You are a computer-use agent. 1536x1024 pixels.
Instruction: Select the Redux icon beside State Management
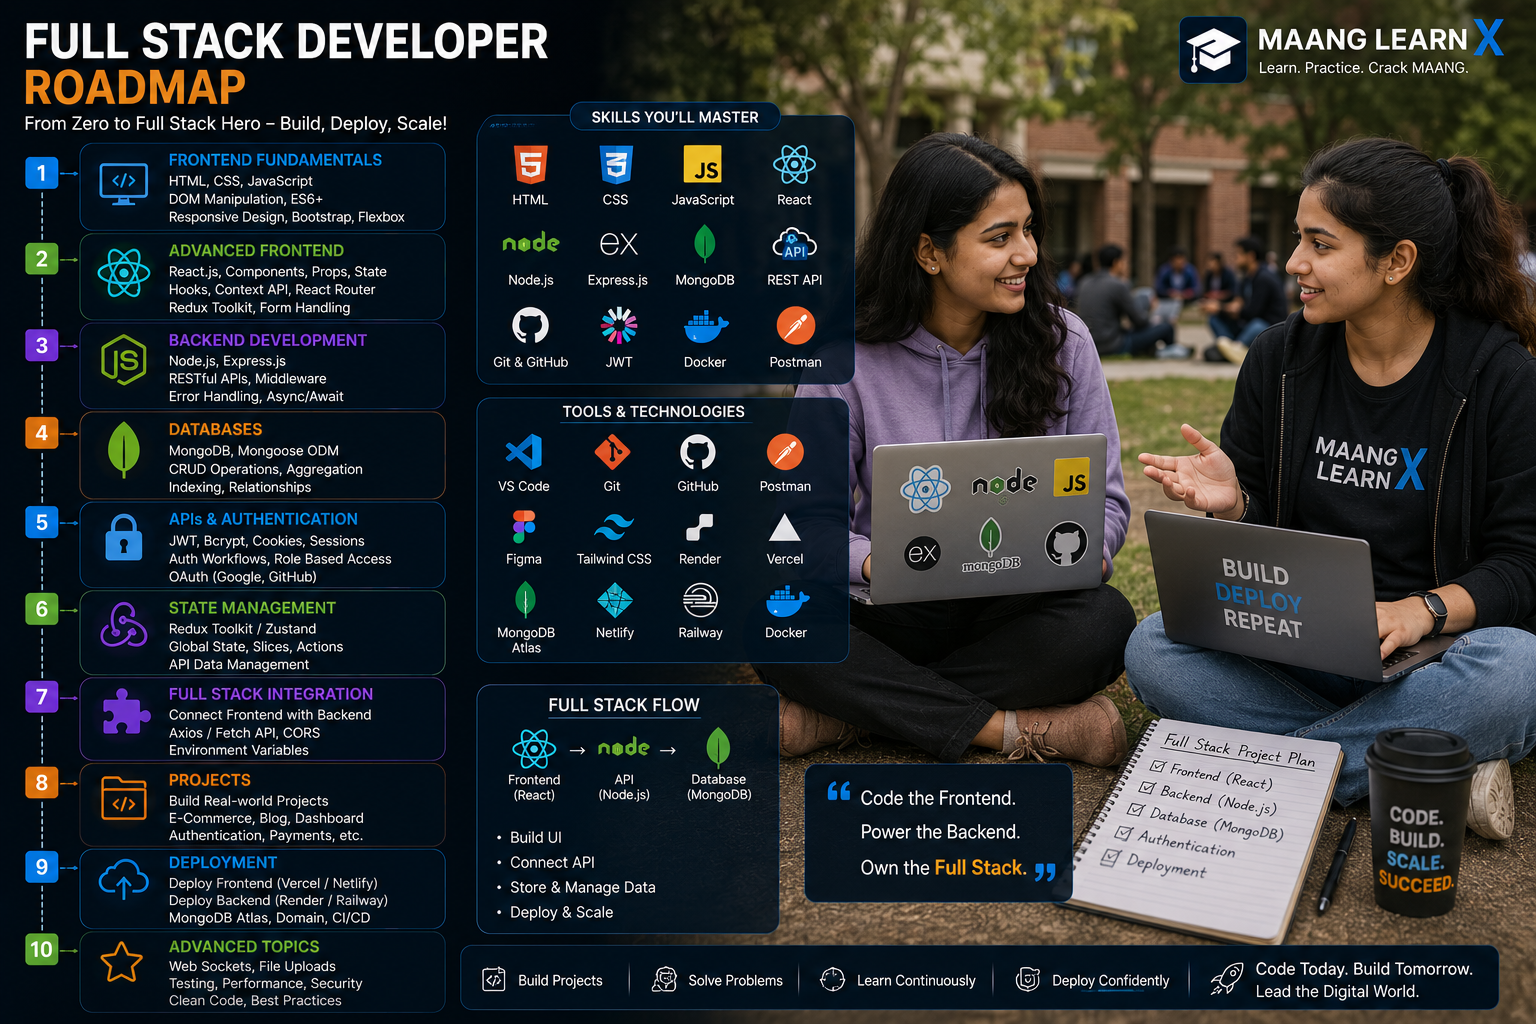coord(124,625)
